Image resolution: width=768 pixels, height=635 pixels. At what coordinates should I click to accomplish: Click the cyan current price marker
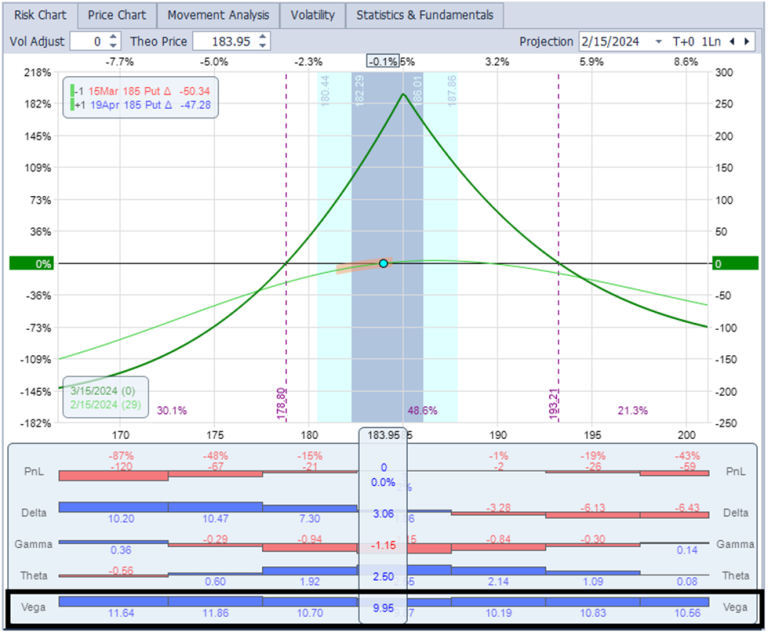[x=383, y=264]
